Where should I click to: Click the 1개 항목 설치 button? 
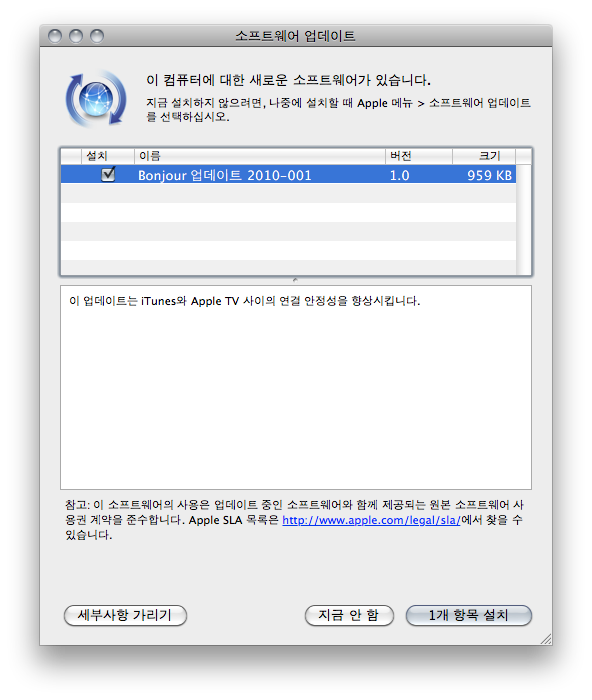(469, 615)
